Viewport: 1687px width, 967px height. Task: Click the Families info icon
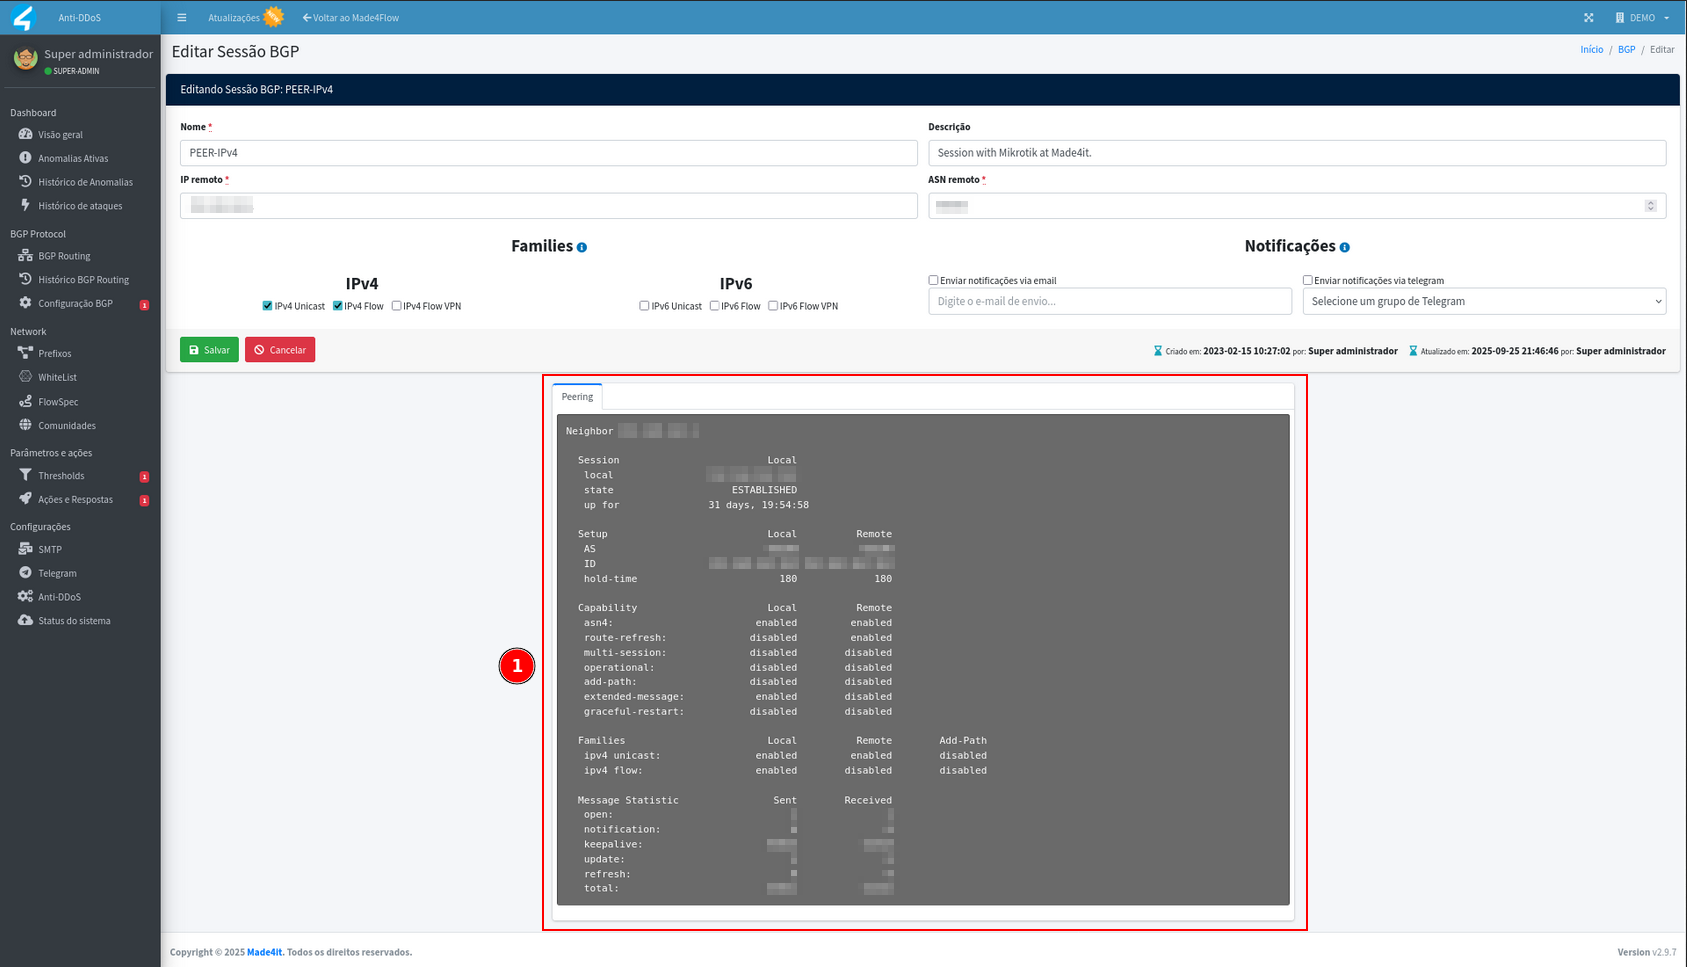582,247
